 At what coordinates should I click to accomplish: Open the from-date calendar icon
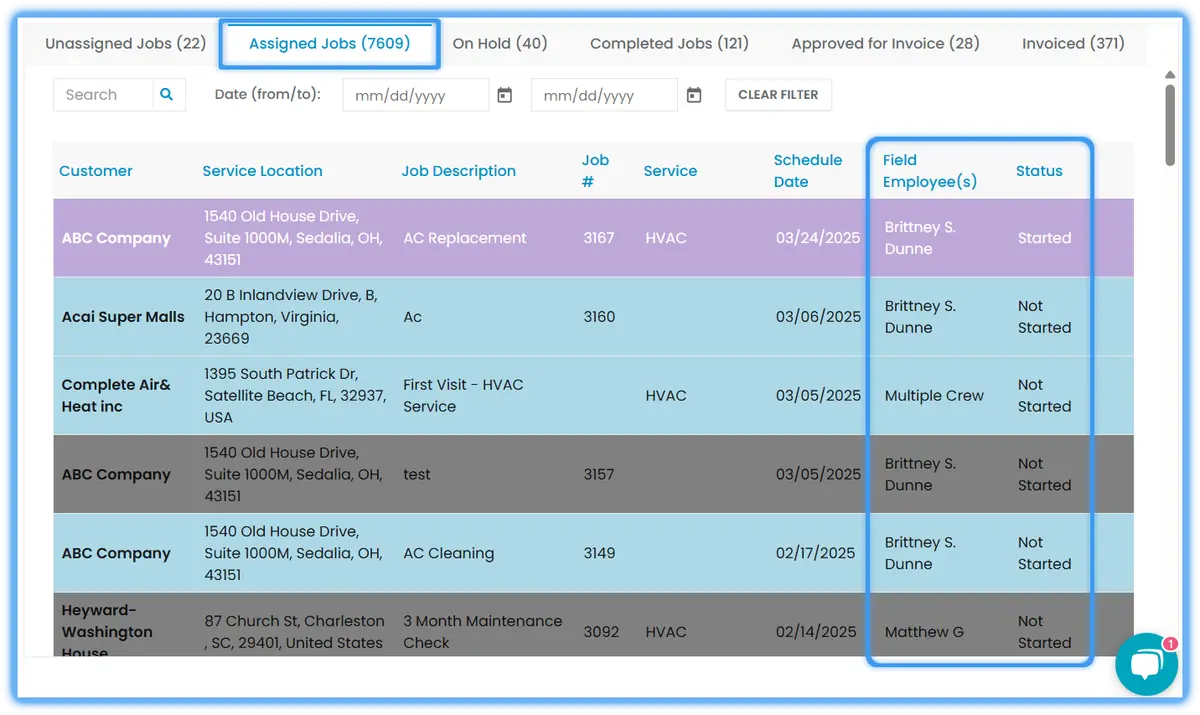coord(505,95)
